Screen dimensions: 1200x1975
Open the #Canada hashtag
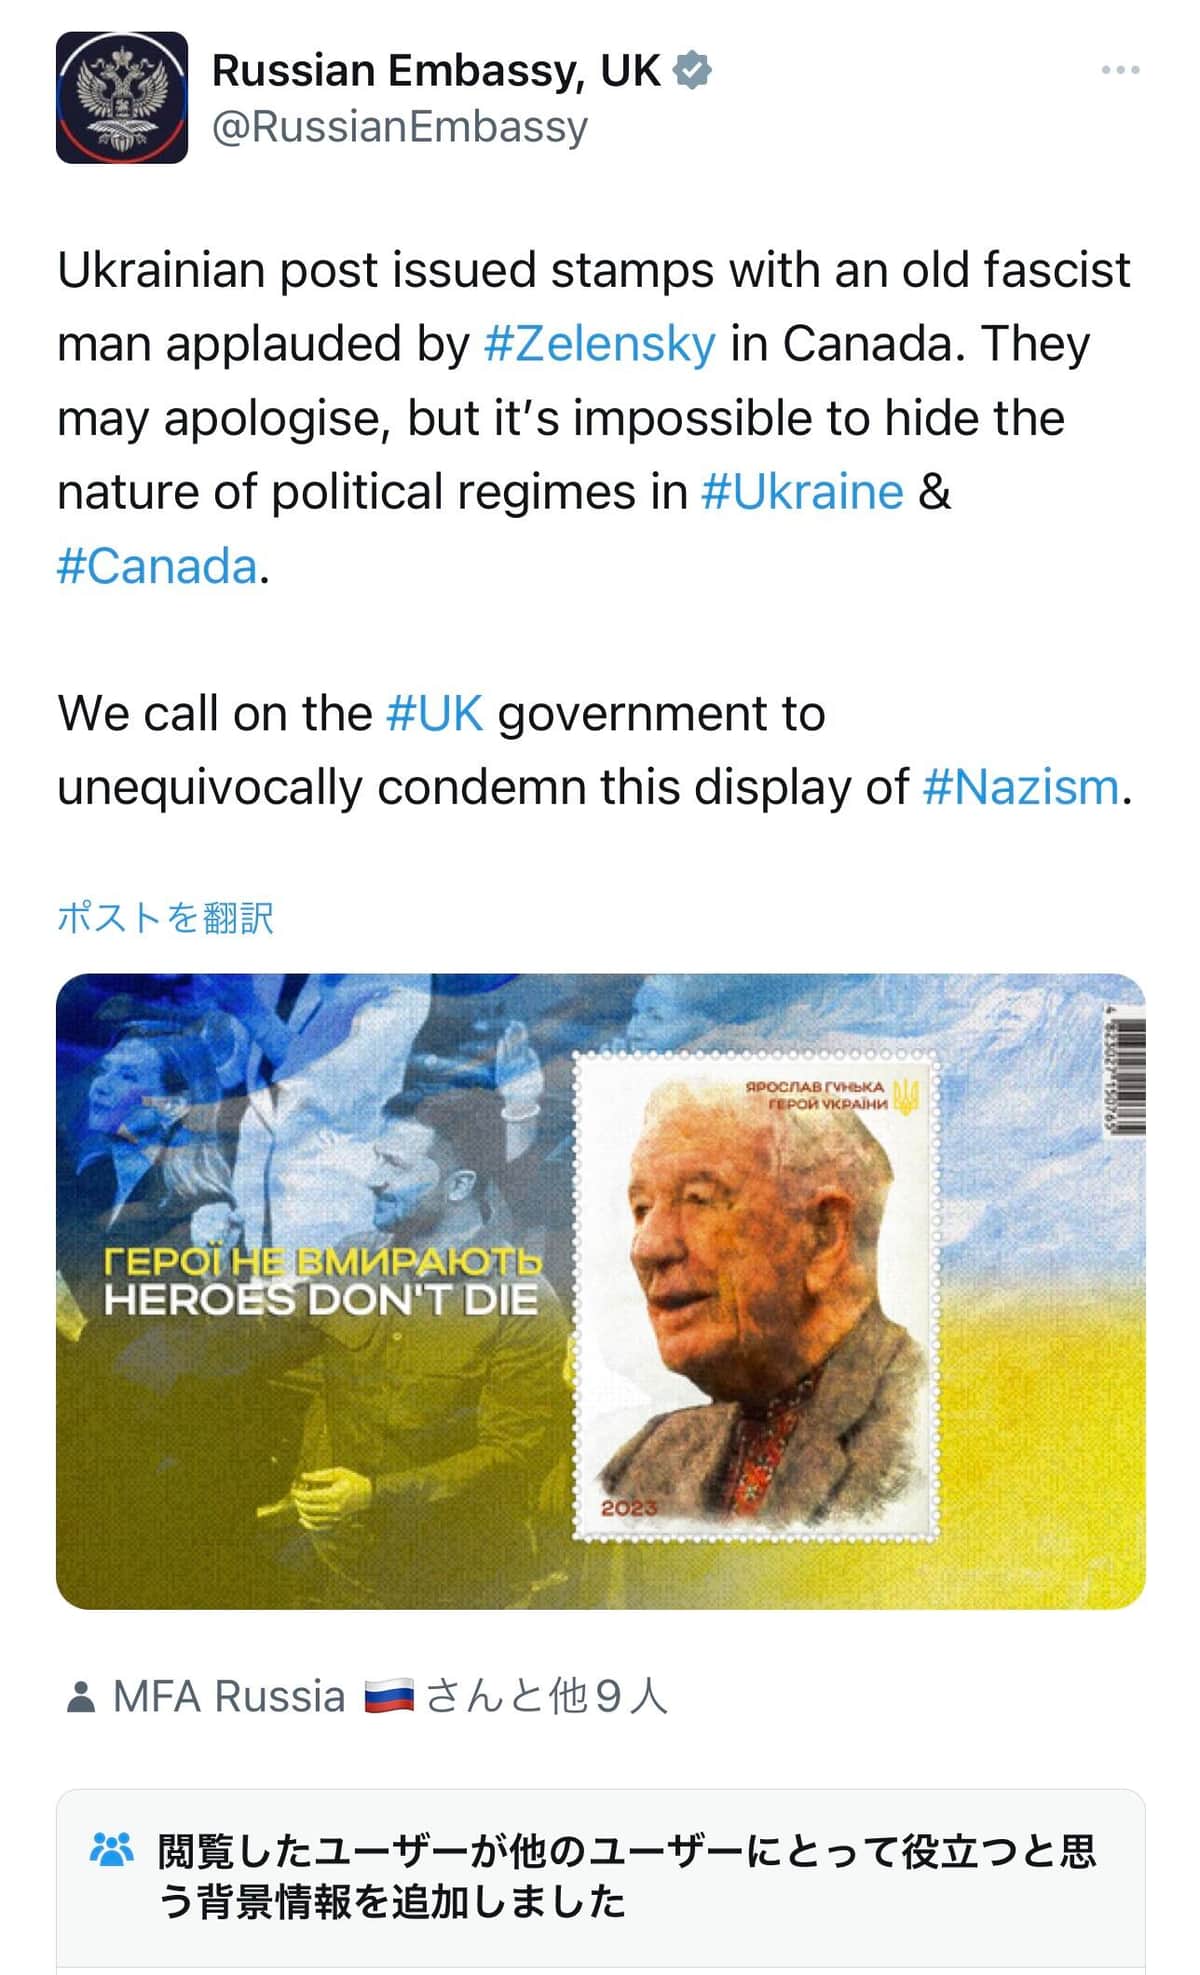point(158,566)
